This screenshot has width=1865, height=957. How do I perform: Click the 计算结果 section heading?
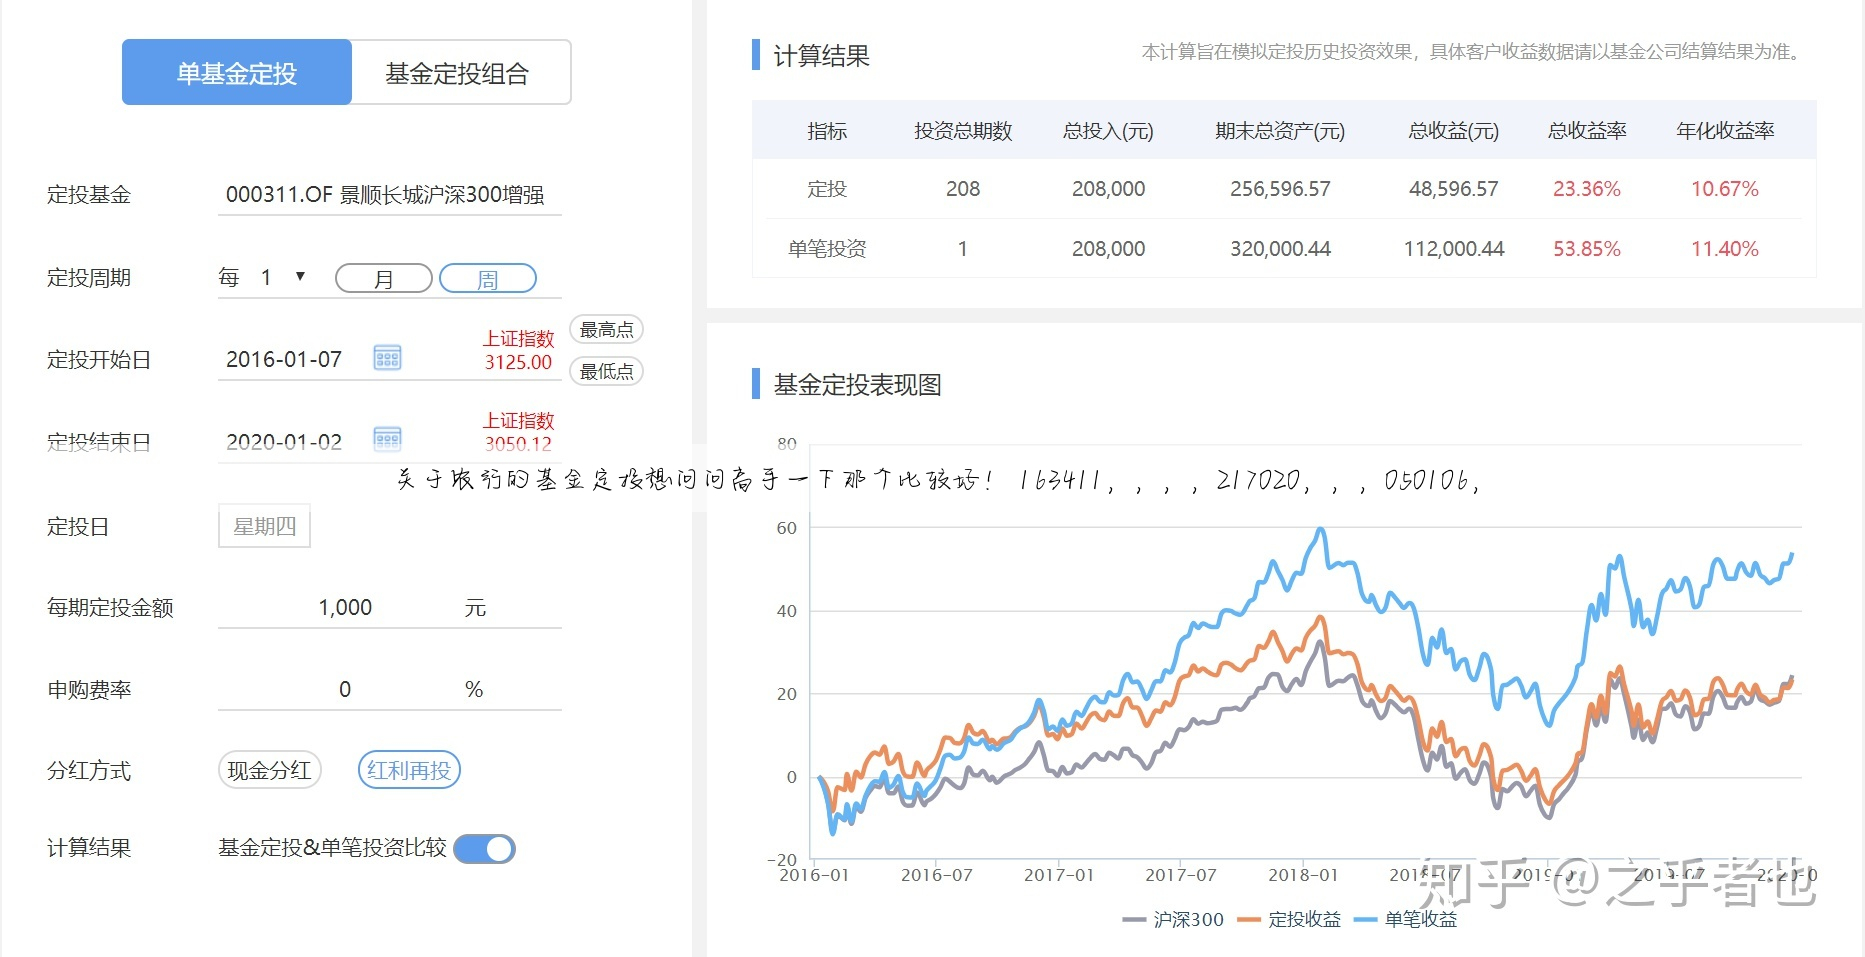coord(821,55)
